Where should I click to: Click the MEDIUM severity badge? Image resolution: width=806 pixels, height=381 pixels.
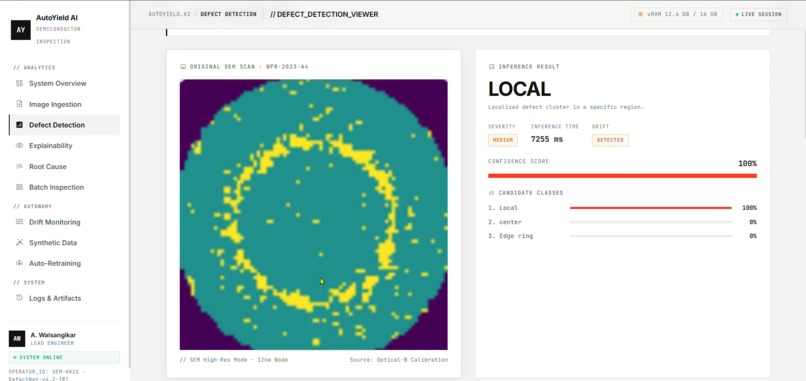click(503, 140)
